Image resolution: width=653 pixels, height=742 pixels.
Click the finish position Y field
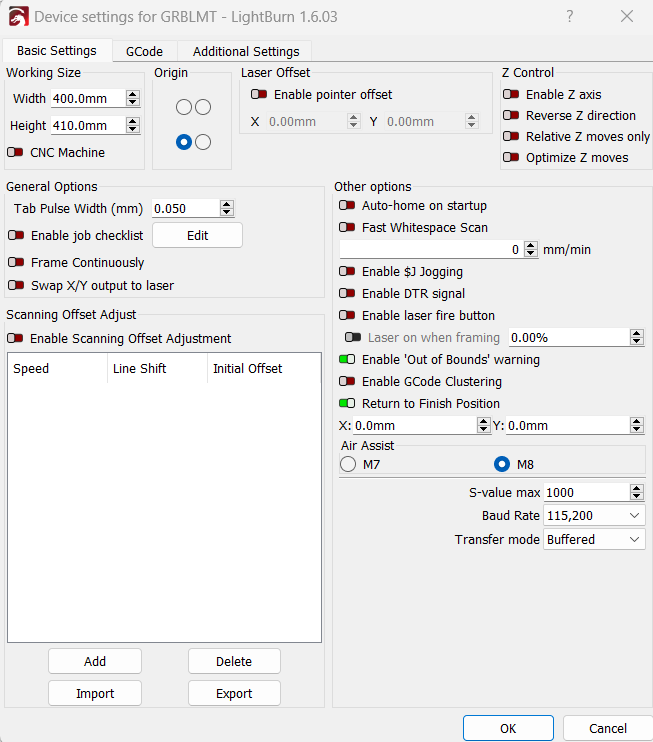568,425
